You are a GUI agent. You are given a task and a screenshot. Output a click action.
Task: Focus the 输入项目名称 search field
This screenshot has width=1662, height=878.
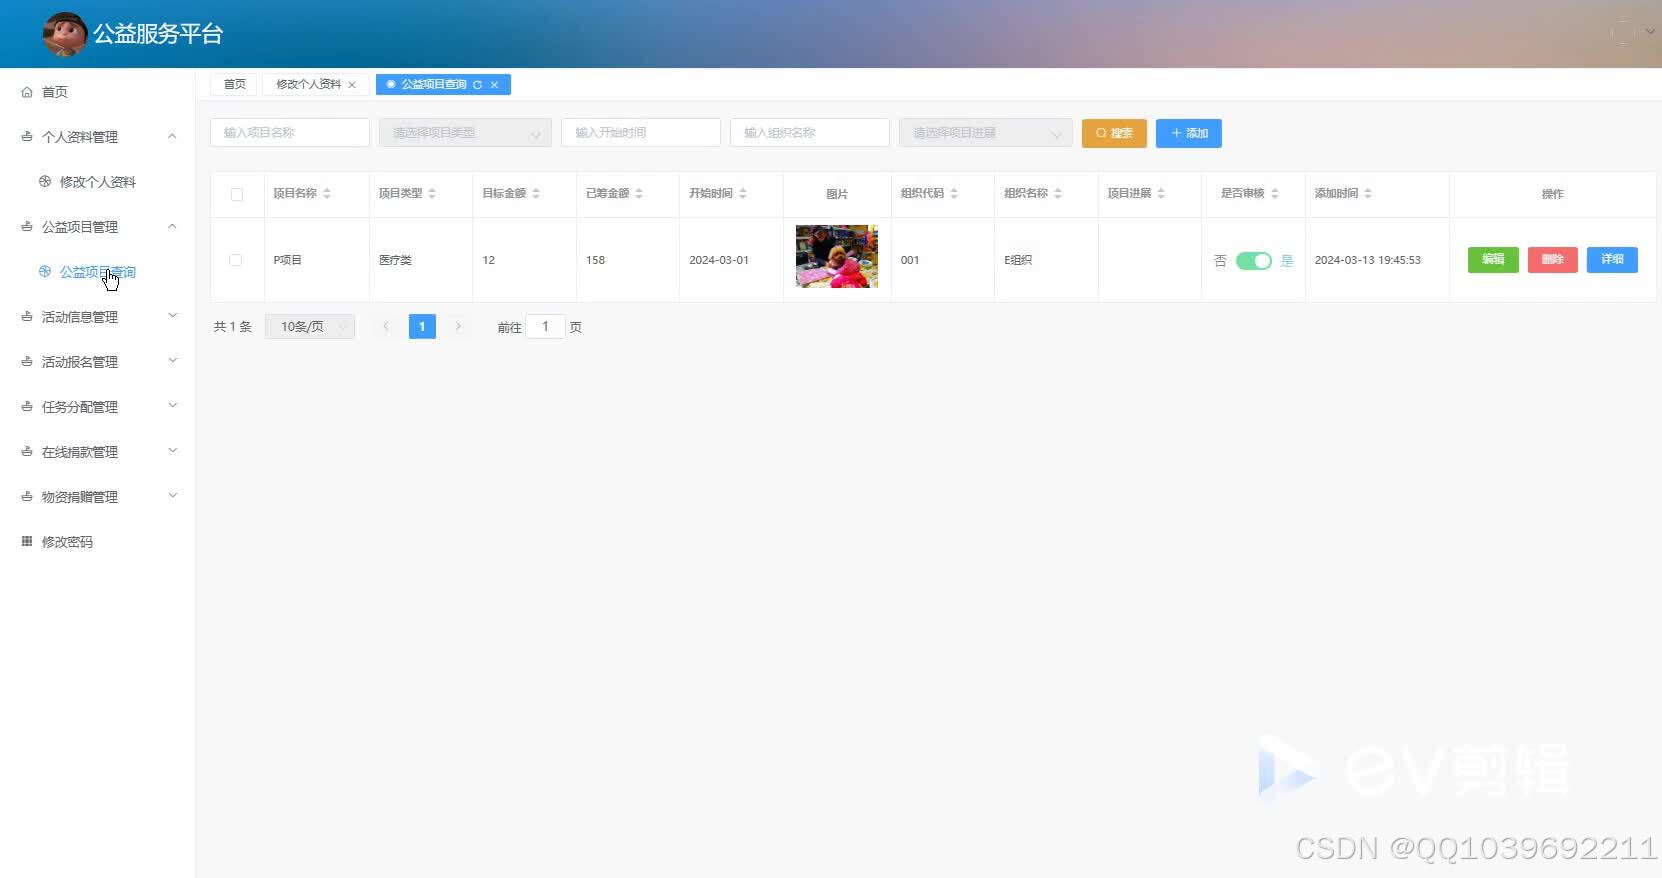click(x=290, y=133)
